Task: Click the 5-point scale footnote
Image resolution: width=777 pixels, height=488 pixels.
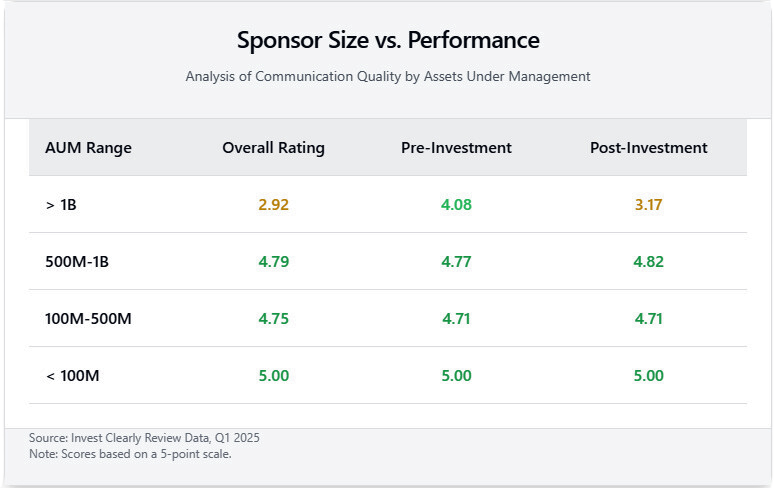Action: coord(130,454)
